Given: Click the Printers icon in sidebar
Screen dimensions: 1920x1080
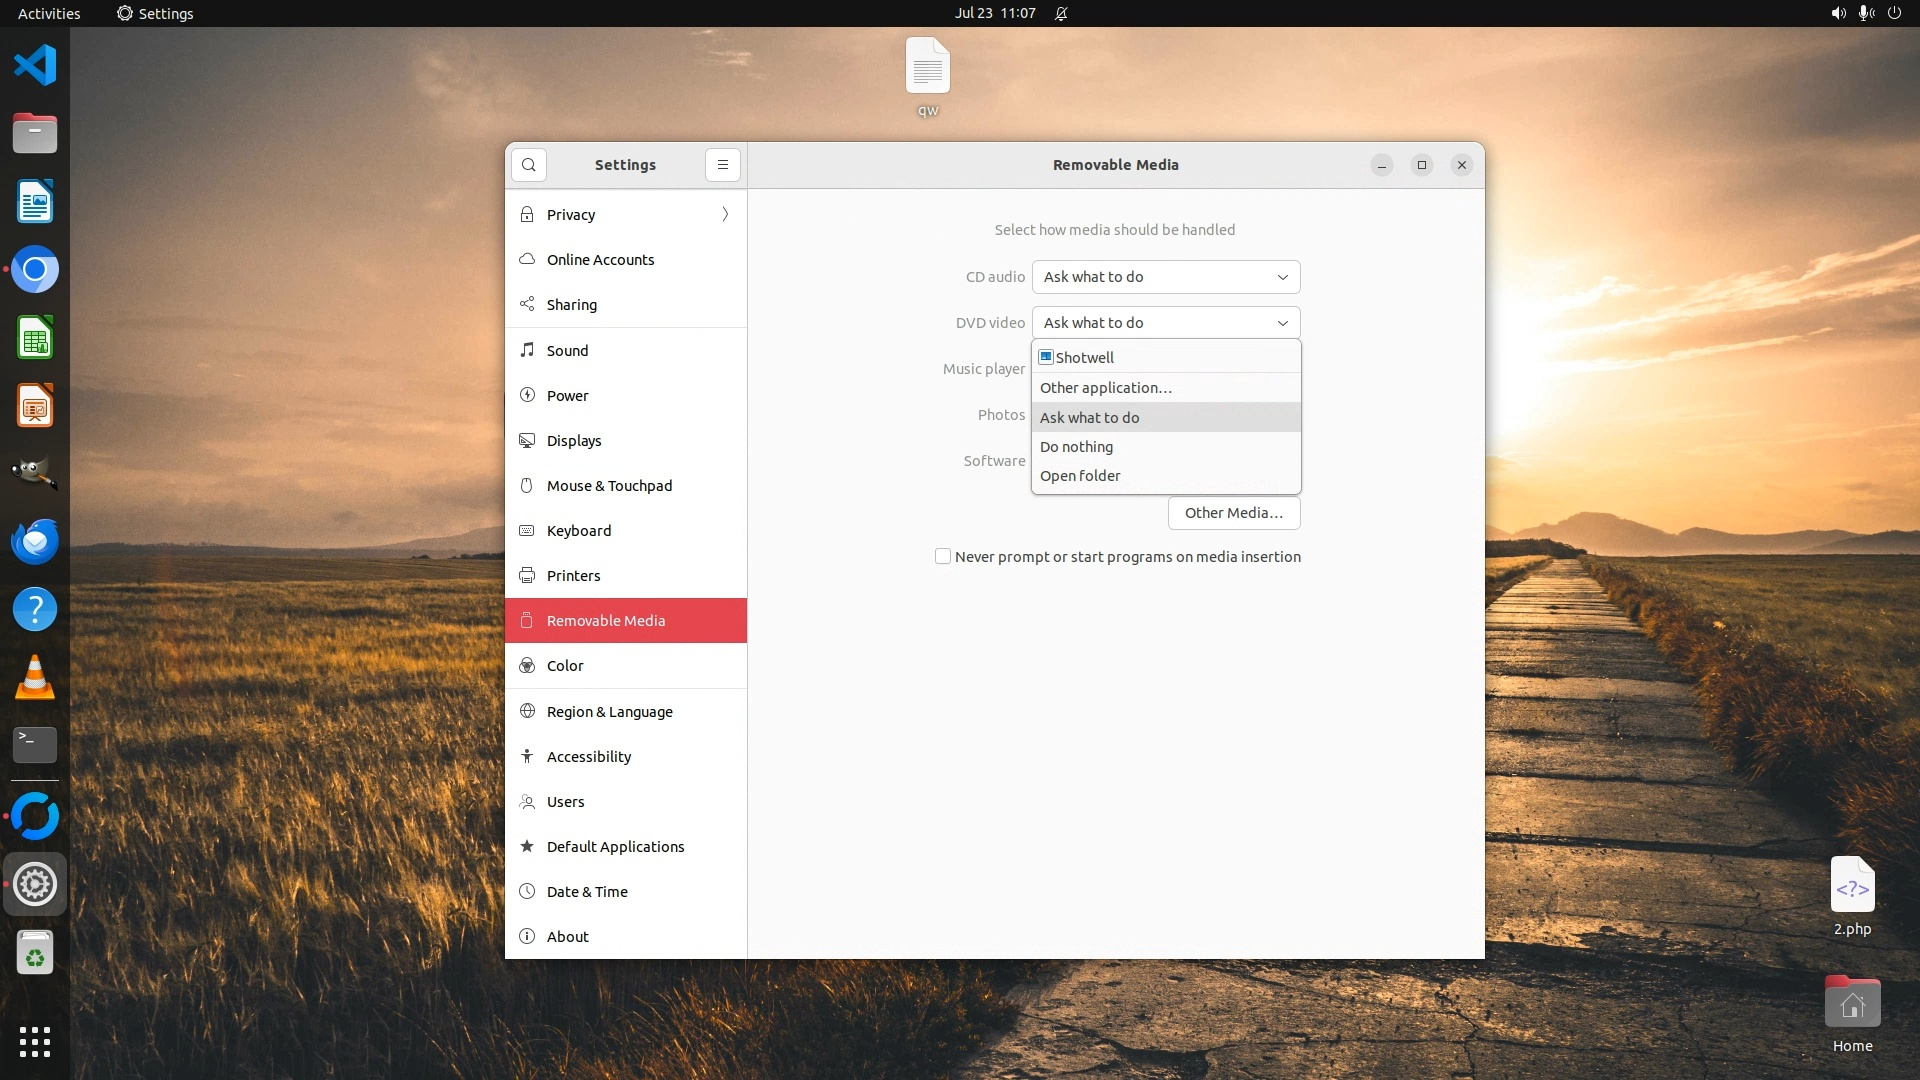Looking at the screenshot, I should click(527, 575).
